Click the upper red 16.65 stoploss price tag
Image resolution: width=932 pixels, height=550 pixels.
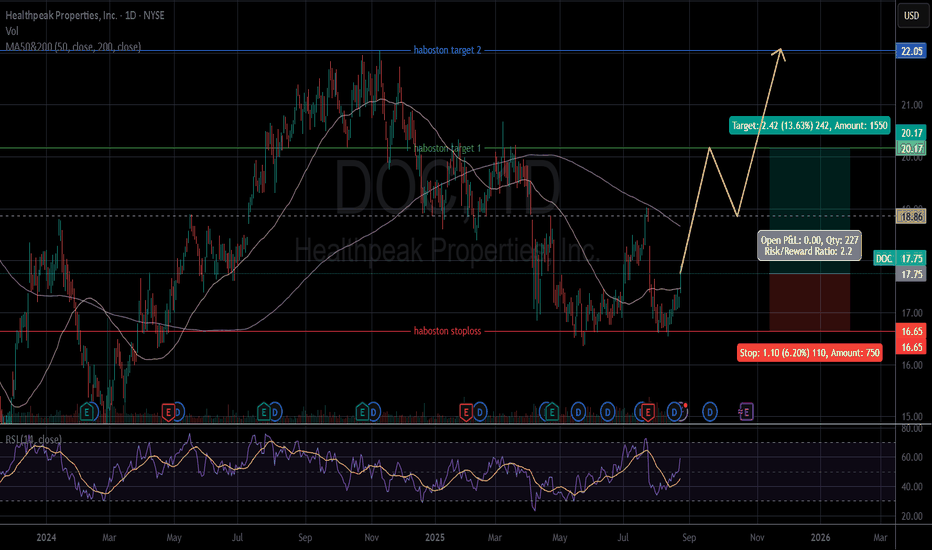click(911, 331)
